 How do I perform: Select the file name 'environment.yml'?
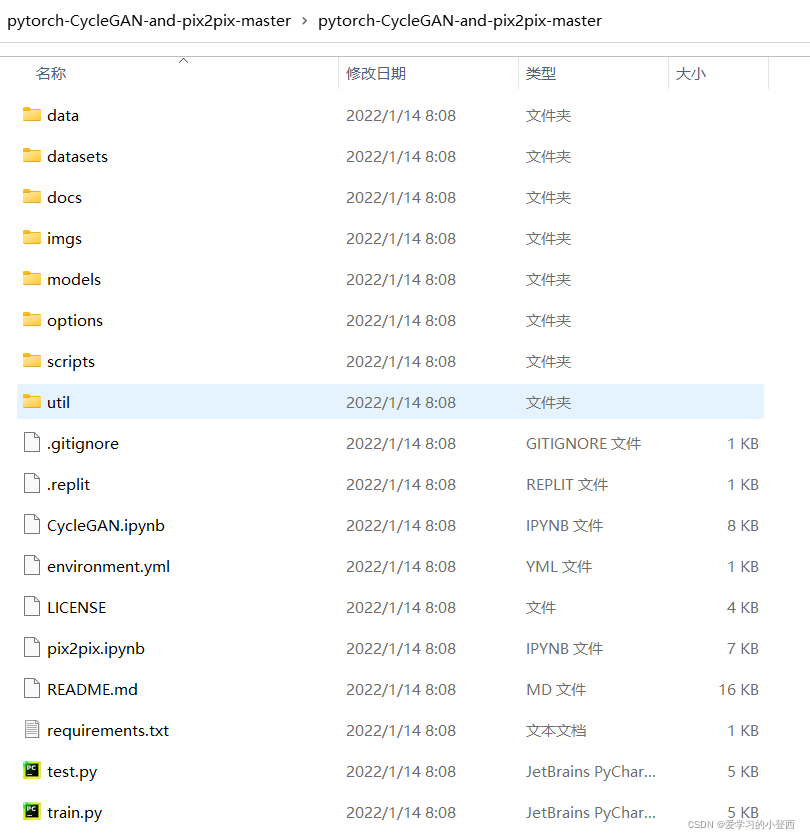pyautogui.click(x=109, y=567)
